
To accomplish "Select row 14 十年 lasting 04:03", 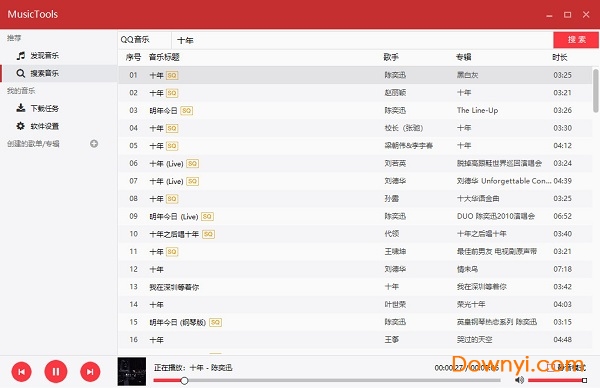I will (355, 304).
